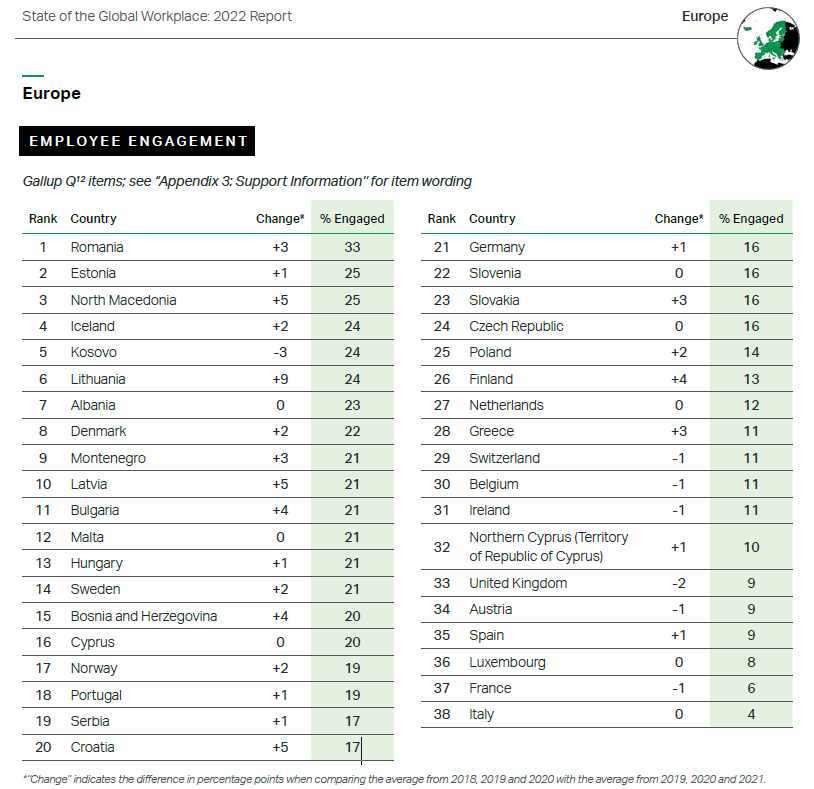Select the Romania row country name
This screenshot has height=789, width=814.
(97, 247)
